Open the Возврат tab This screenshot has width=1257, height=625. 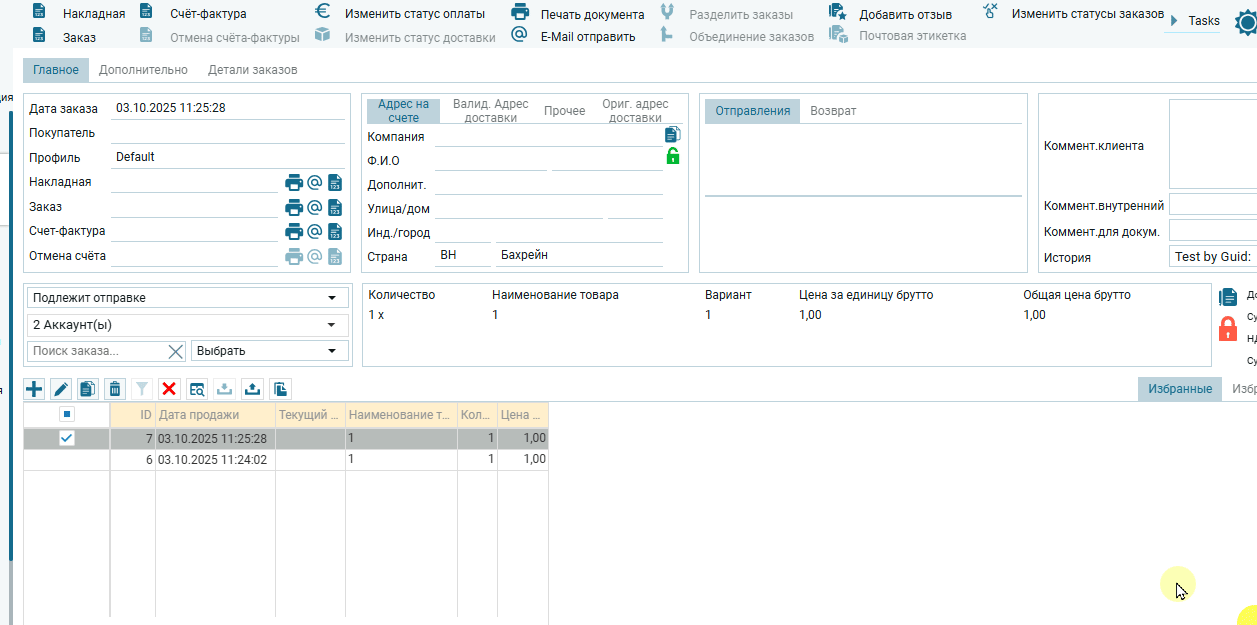coord(833,111)
